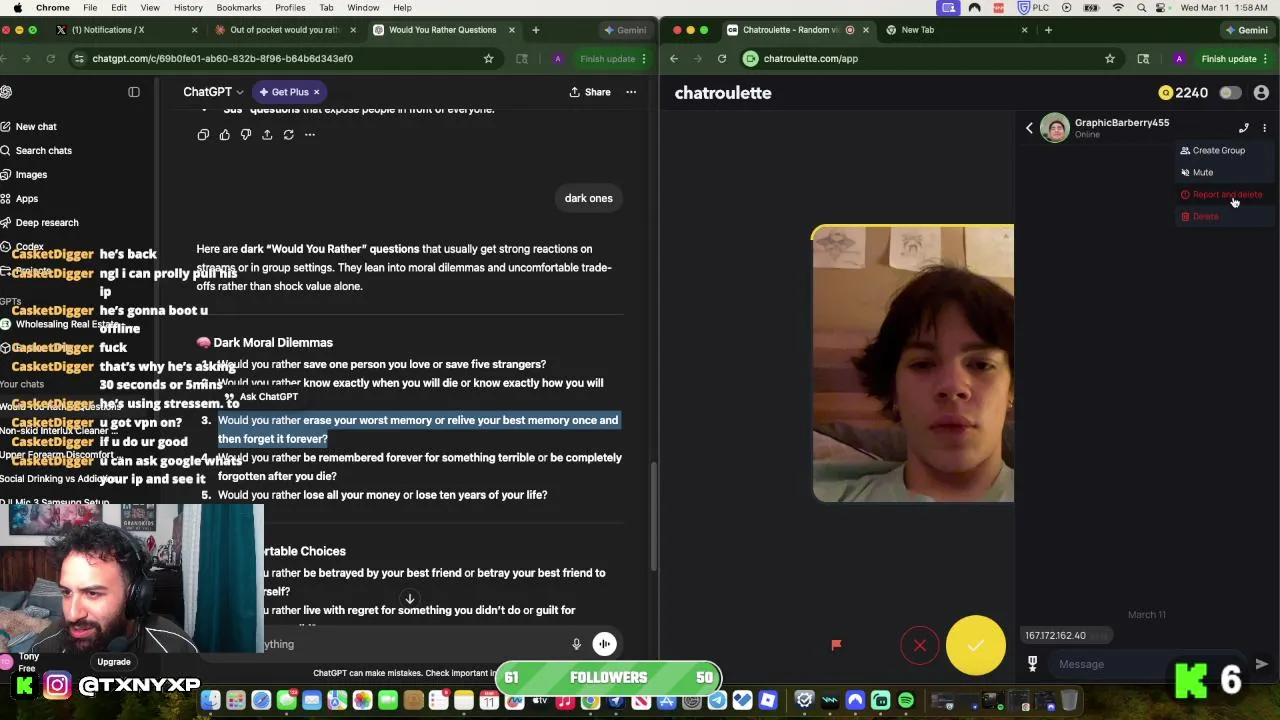
Task: Send message arrow in Chatroulette chat
Action: (1261, 664)
